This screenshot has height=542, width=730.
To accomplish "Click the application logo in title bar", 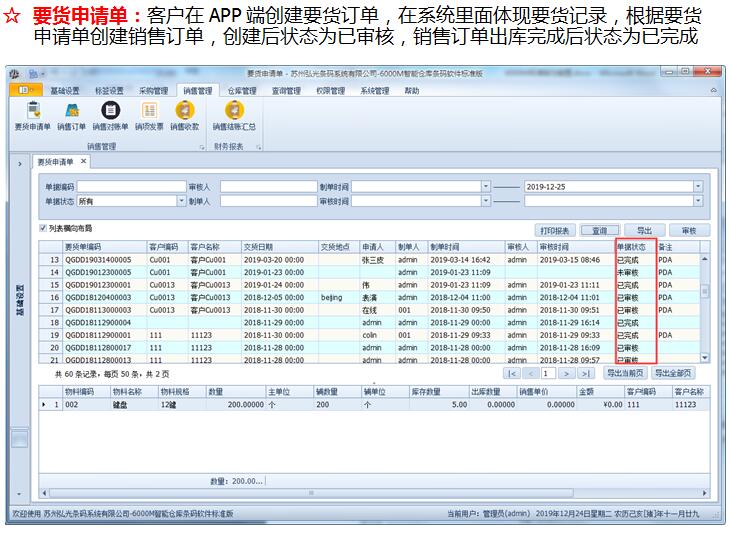I will click(15, 74).
